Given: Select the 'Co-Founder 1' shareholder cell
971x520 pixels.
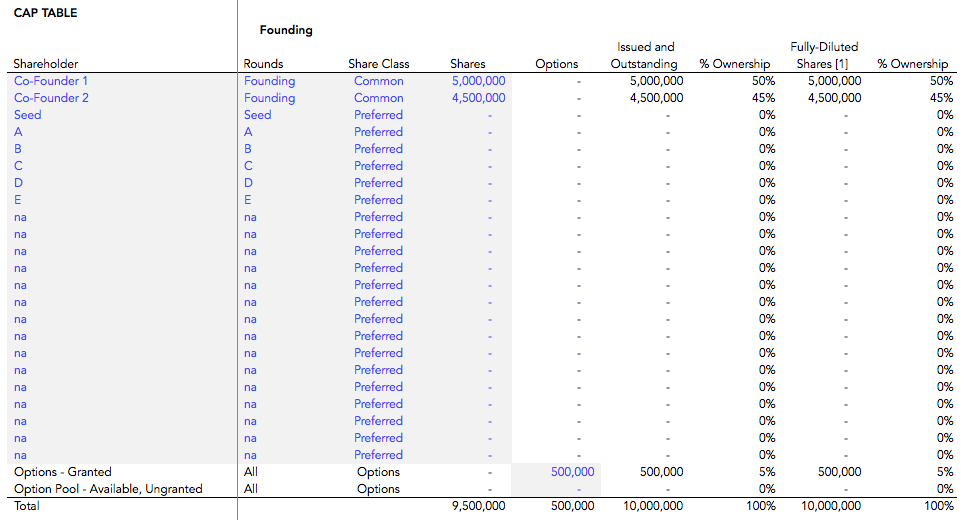Looking at the screenshot, I should (x=51, y=81).
